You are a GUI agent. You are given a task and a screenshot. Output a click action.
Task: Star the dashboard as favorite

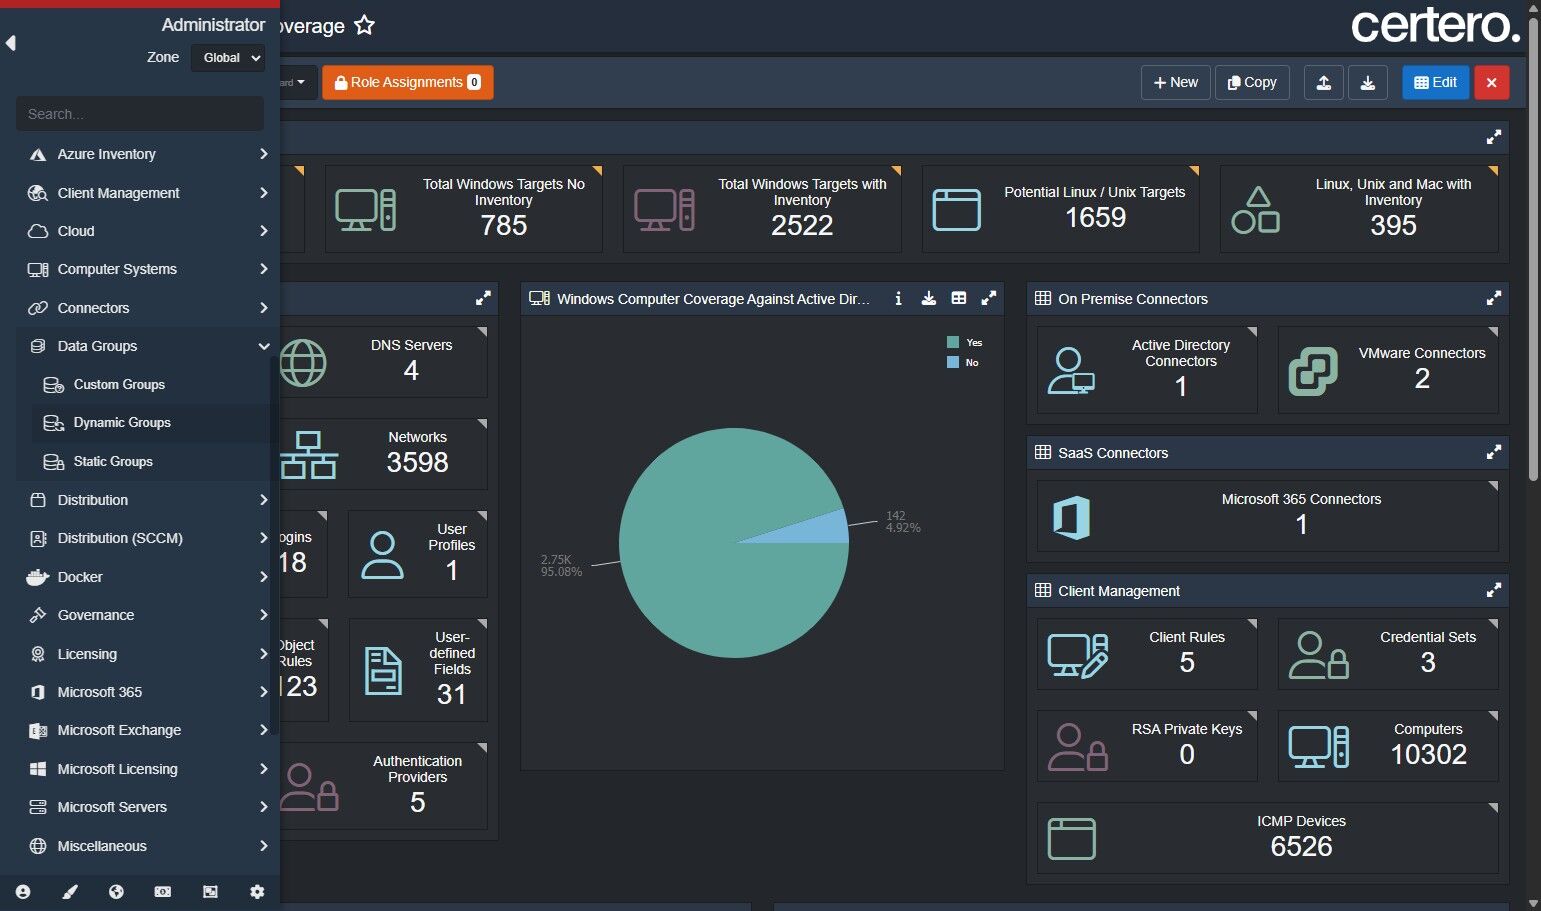tap(365, 25)
